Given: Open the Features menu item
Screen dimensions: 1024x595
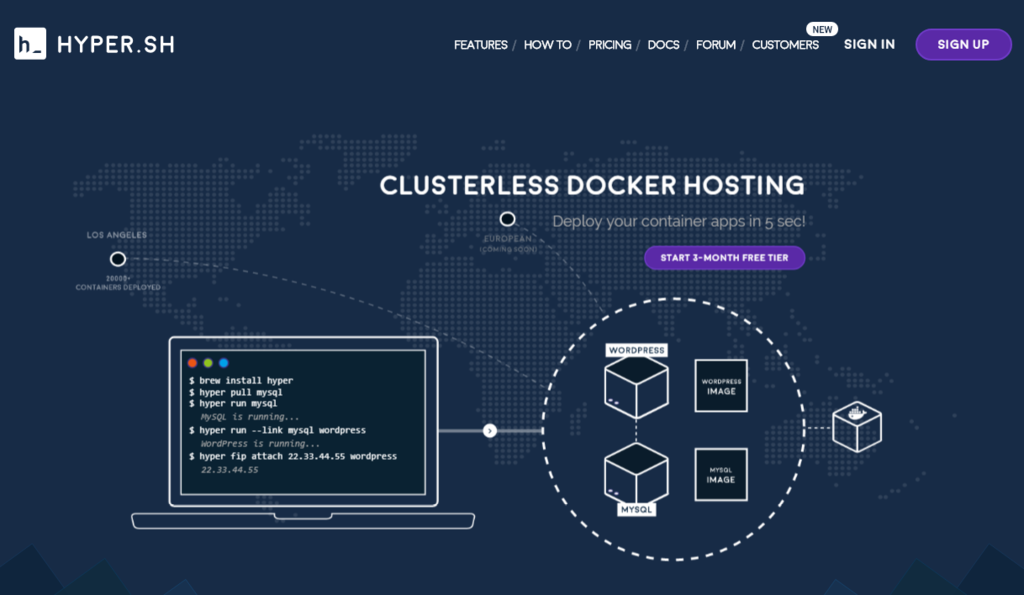Looking at the screenshot, I should pos(481,45).
